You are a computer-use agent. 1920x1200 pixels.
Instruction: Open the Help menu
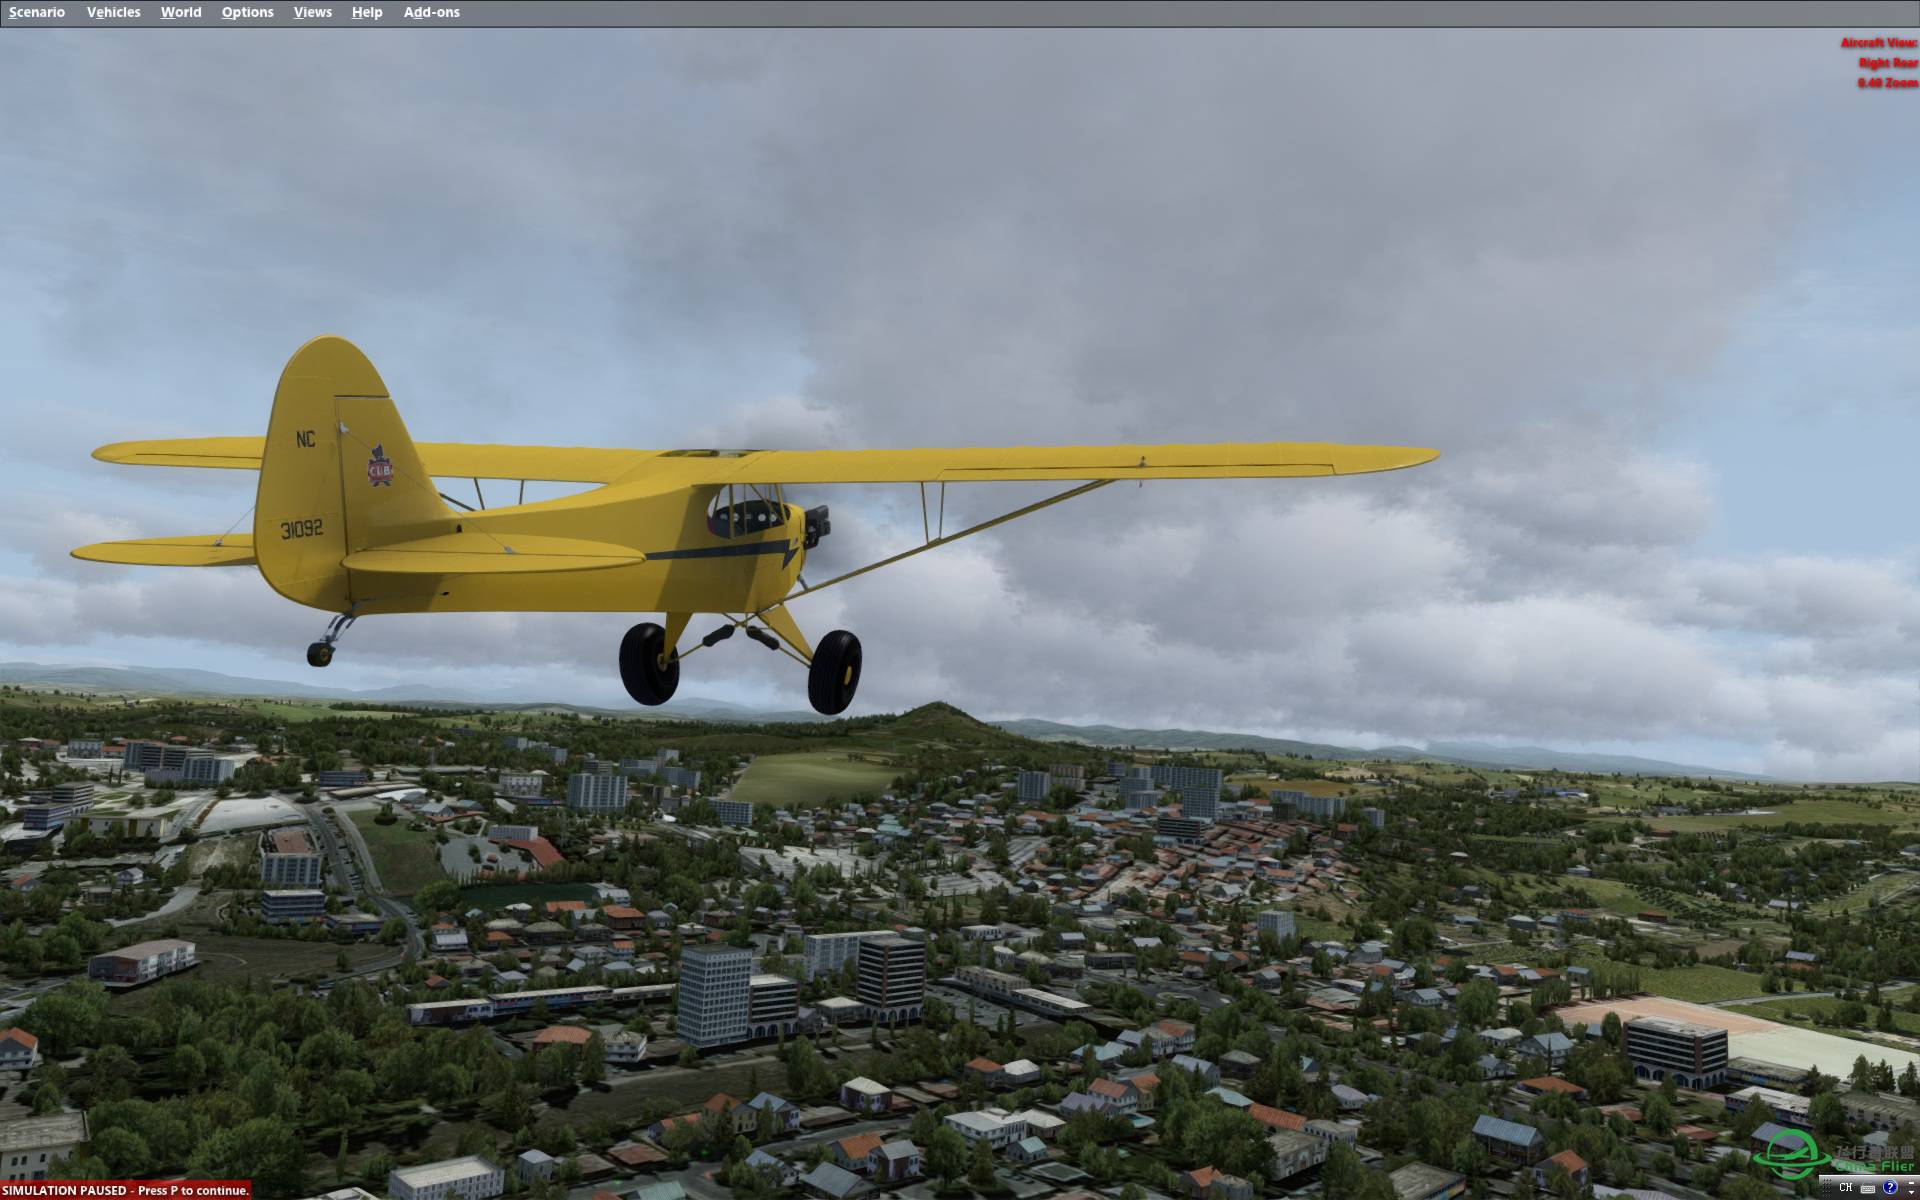coord(367,12)
